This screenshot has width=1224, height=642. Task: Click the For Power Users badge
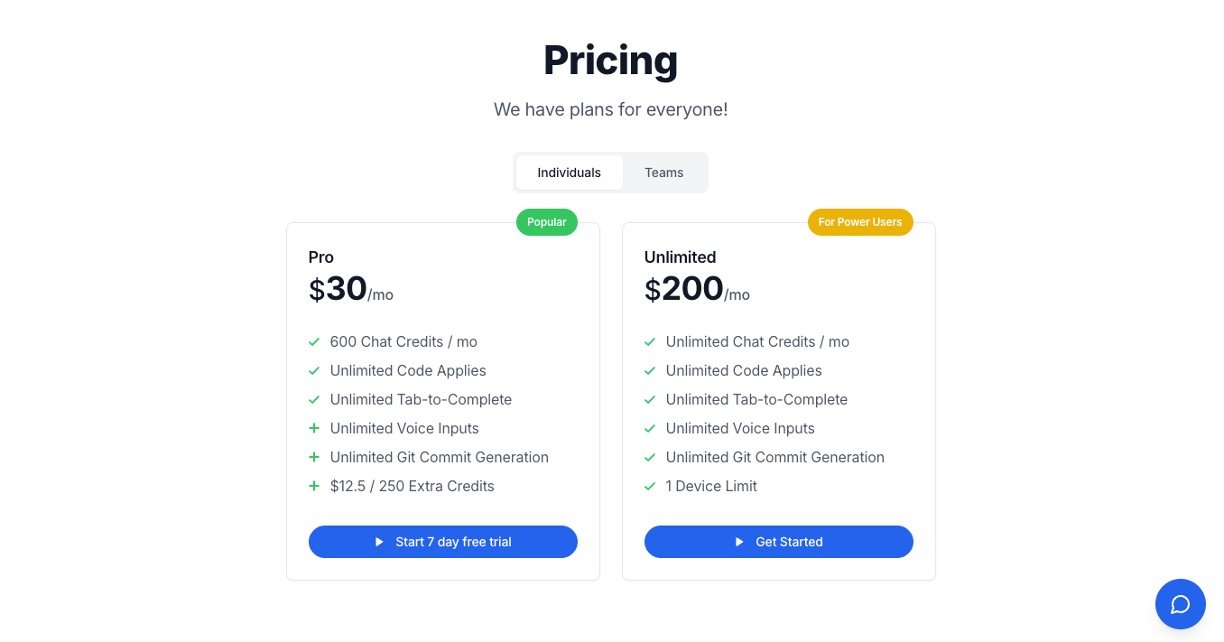(x=860, y=222)
